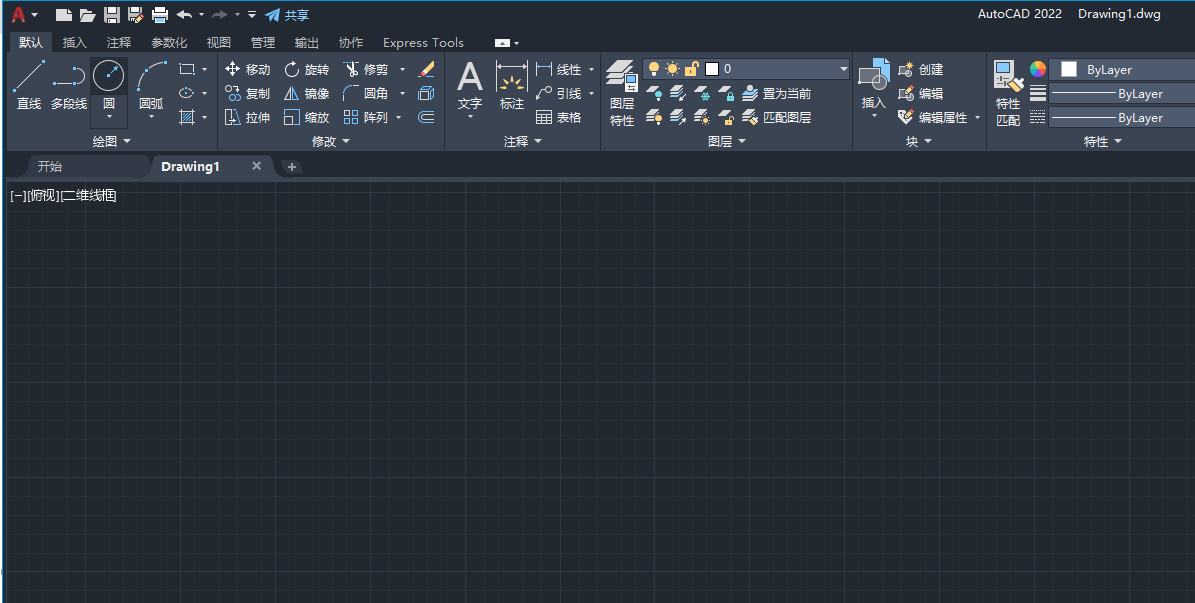This screenshot has width=1195, height=603.
Task: Select the 多段线 (Polyline) tool
Action: (69, 78)
